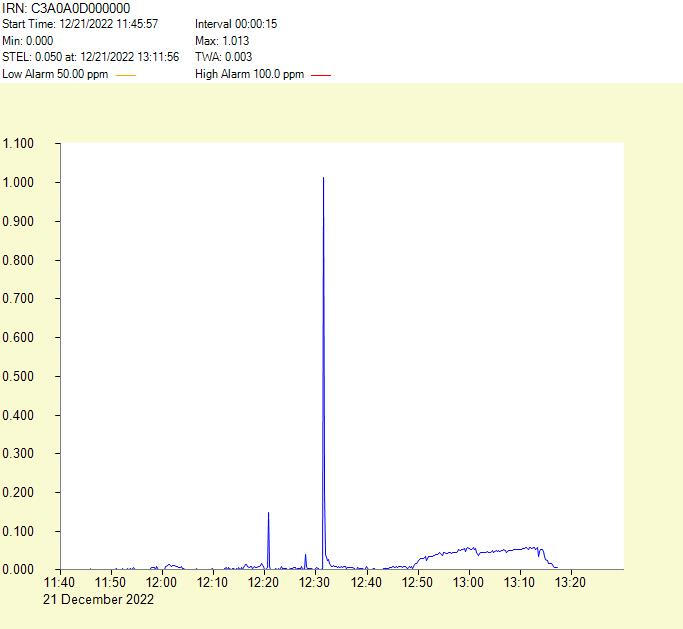The width and height of the screenshot is (683, 629).
Task: Select the yellow Low Alarm legend line
Action: 126,75
